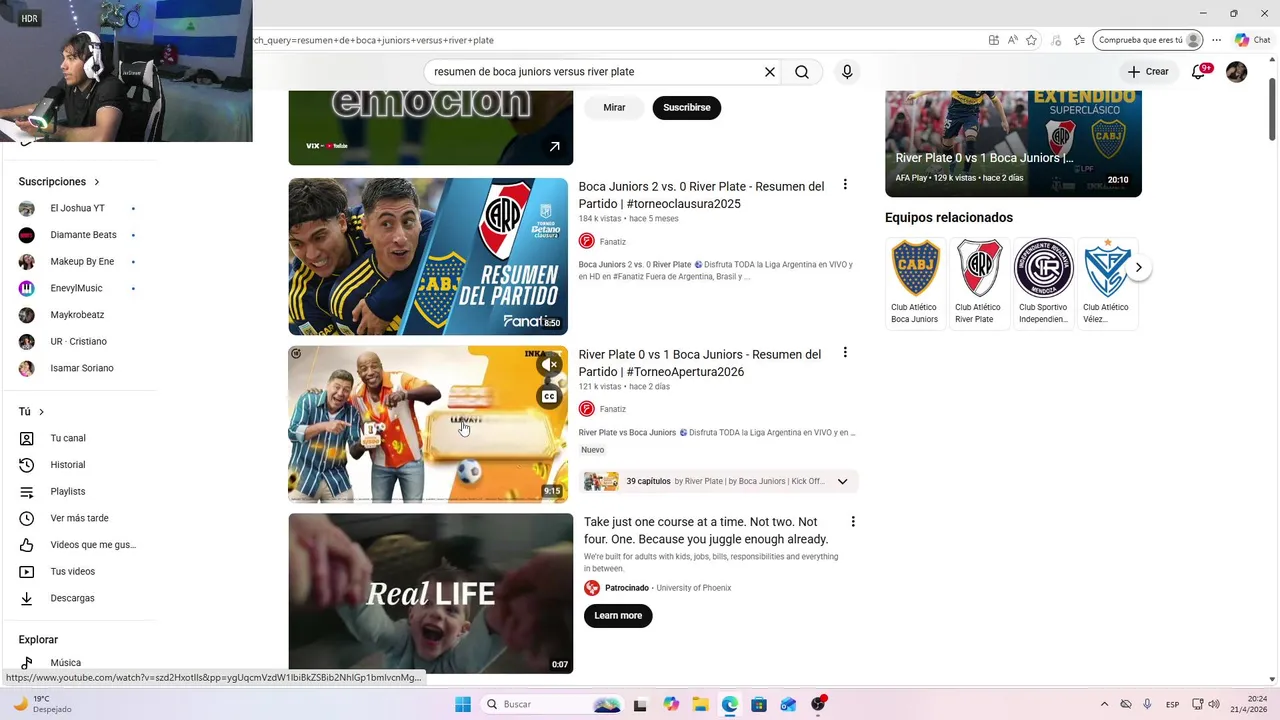Open options for River Plate 0 vs 1 video
Image resolution: width=1280 pixels, height=720 pixels.
point(845,353)
